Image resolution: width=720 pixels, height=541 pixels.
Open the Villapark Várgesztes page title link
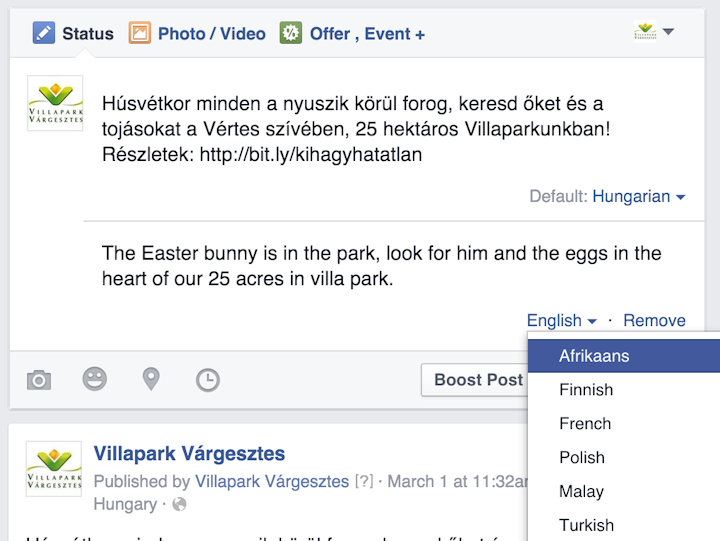click(x=189, y=454)
